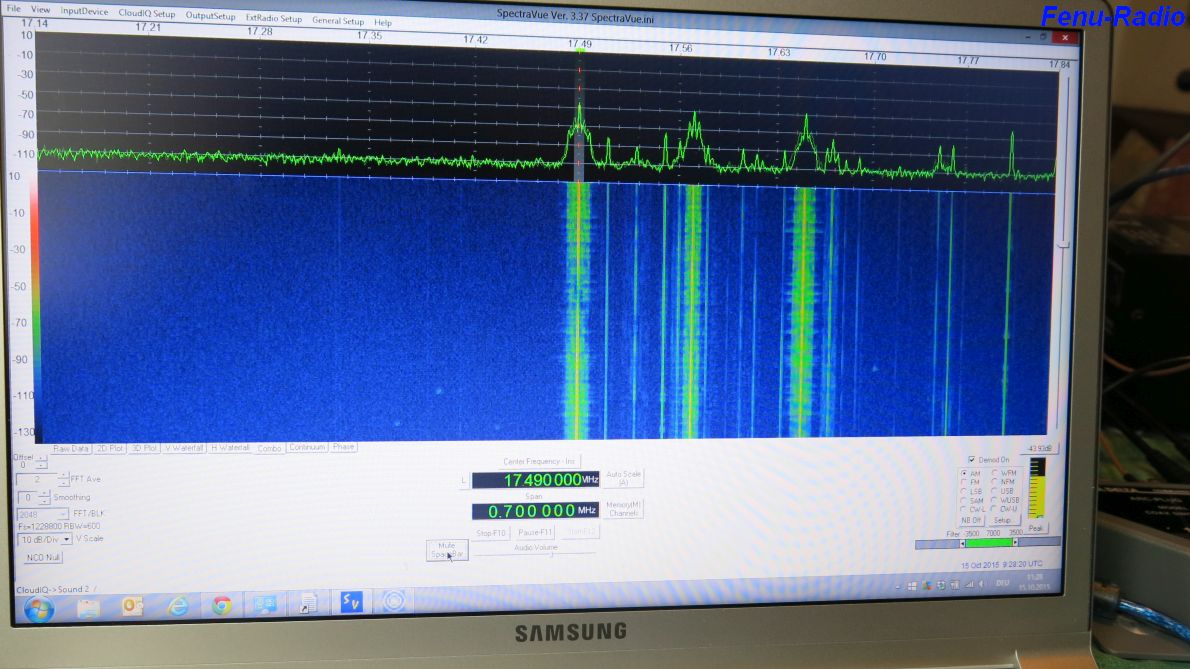
Task: Launch Google Chrome from the taskbar
Action: 221,605
